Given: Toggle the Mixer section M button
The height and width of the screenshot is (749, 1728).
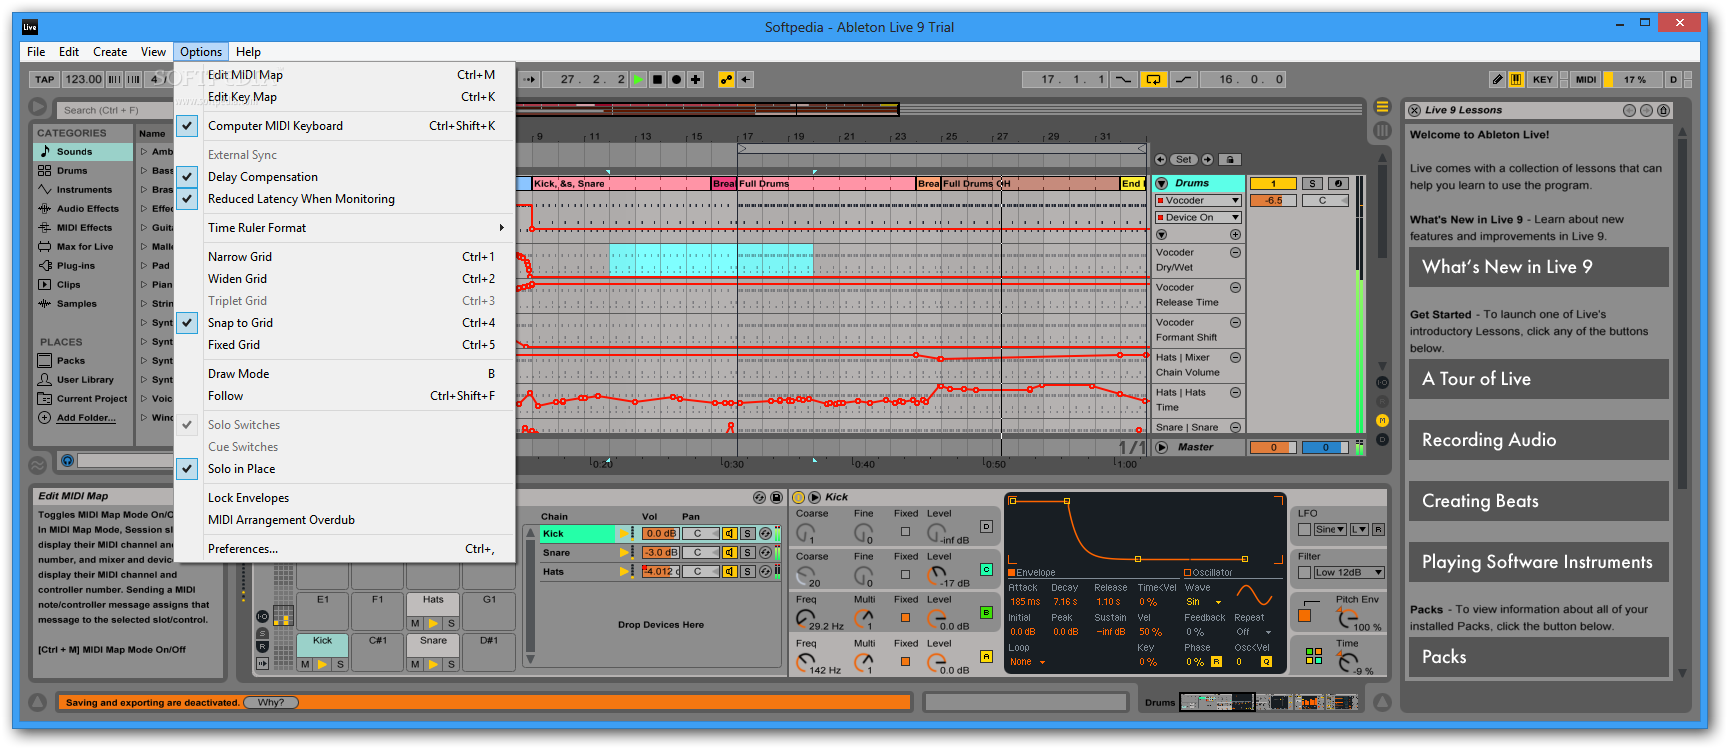Looking at the screenshot, I should coord(1382,421).
